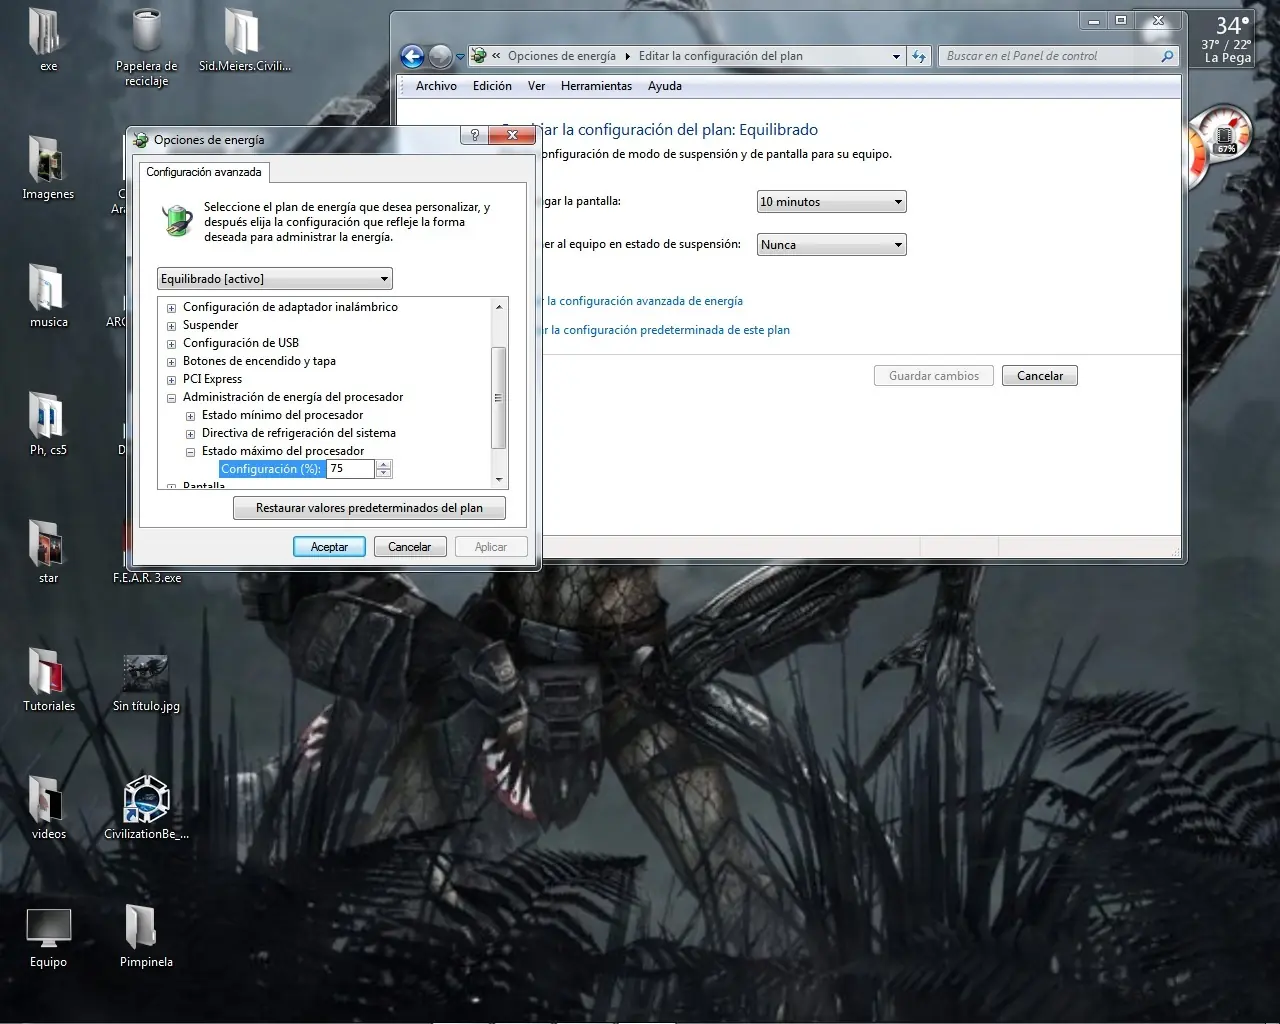Open address bar history dropdown arrow

tap(896, 57)
